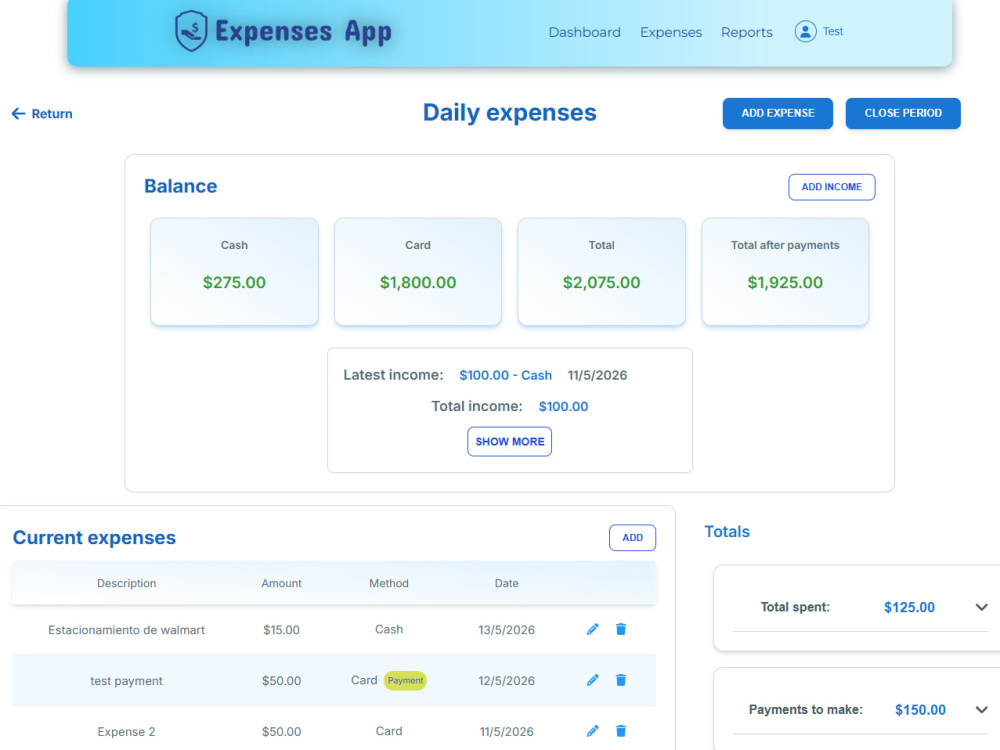Click the $15.00 amount cell
Viewport: 1000px width, 750px height.
281,630
